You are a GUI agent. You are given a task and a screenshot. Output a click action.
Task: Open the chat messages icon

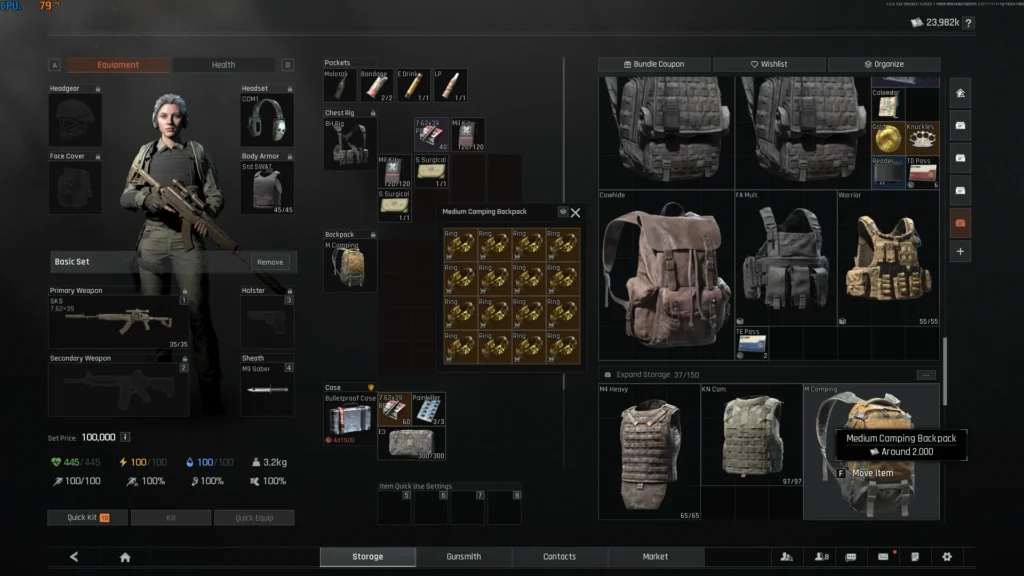[851, 557]
